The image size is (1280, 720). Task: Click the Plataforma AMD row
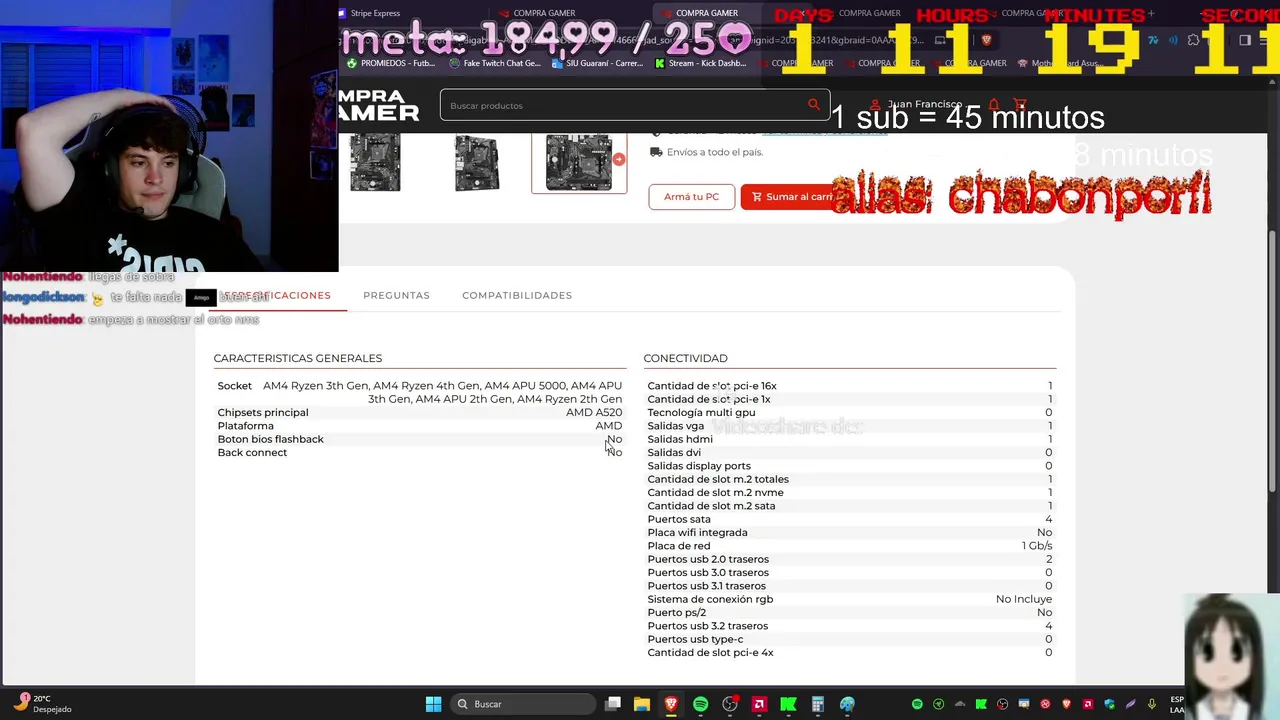(x=420, y=425)
